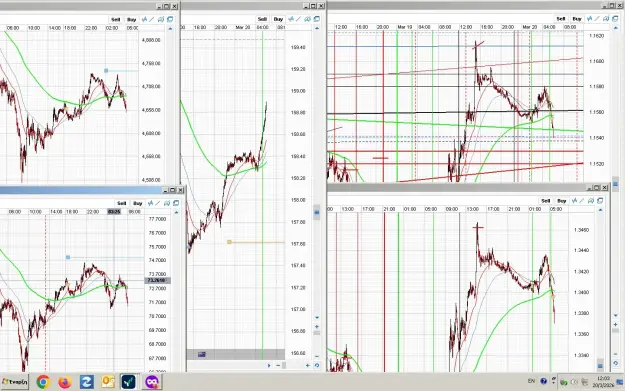Click Buy in the 73.7000 chart window
This screenshot has height=391, width=625.
point(138,203)
